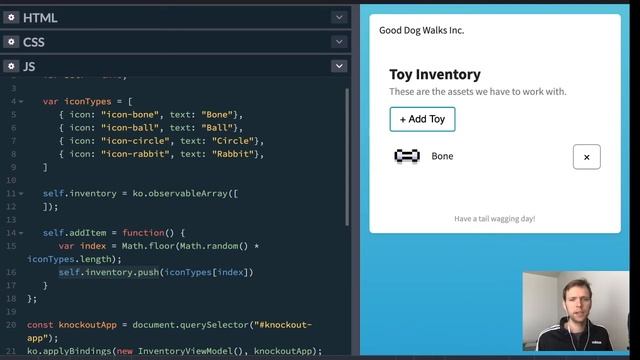Viewport: 640px width, 360px height.
Task: Click the JS editor vertical scrollbar
Action: [347, 157]
